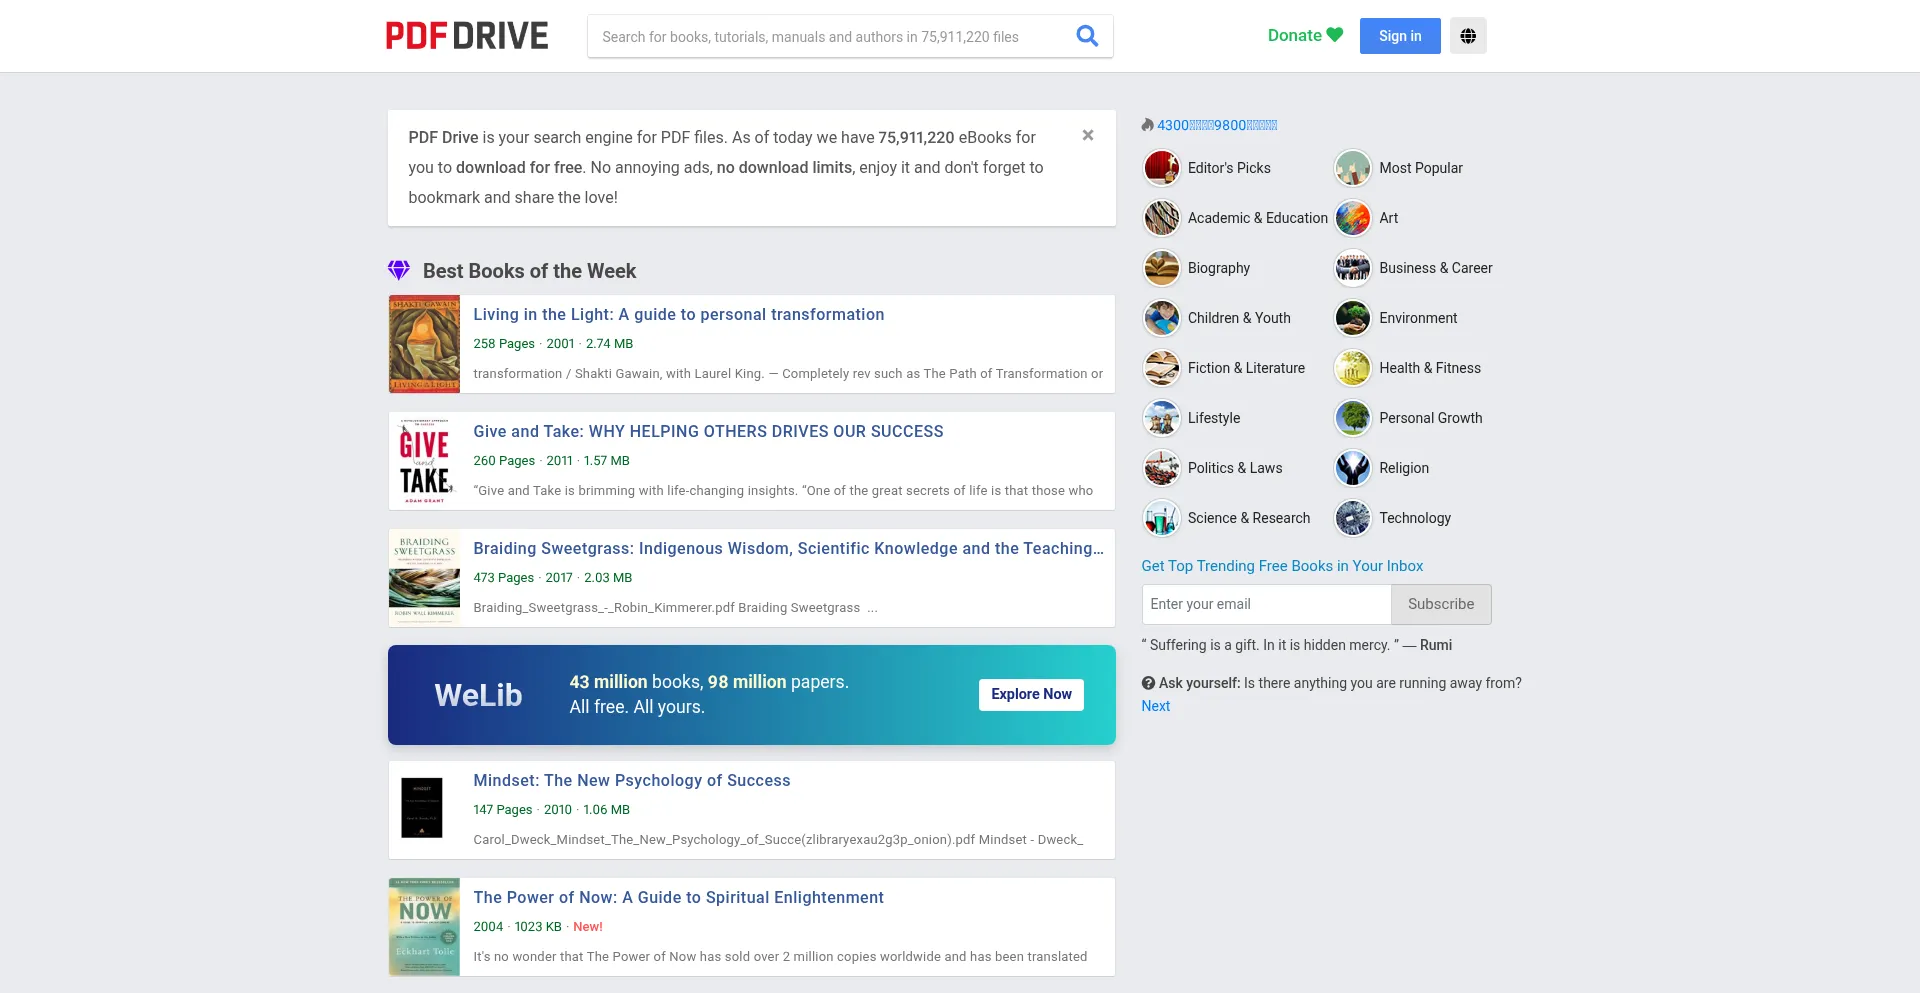The height and width of the screenshot is (993, 1920).
Task: Click the Editor's Picks text label
Action: click(1229, 168)
